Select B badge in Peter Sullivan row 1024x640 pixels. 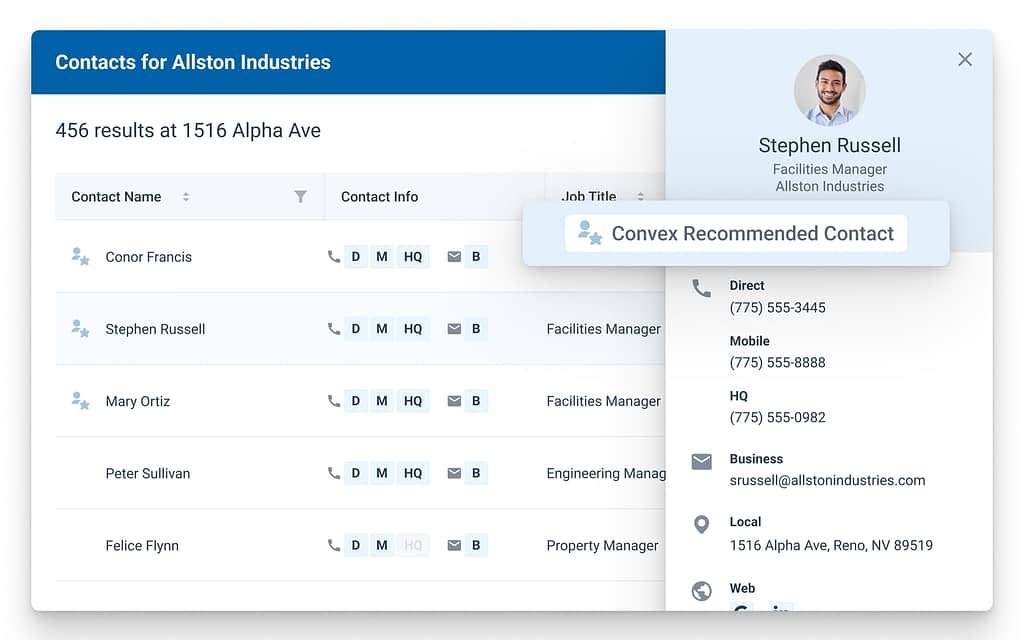pyautogui.click(x=476, y=473)
